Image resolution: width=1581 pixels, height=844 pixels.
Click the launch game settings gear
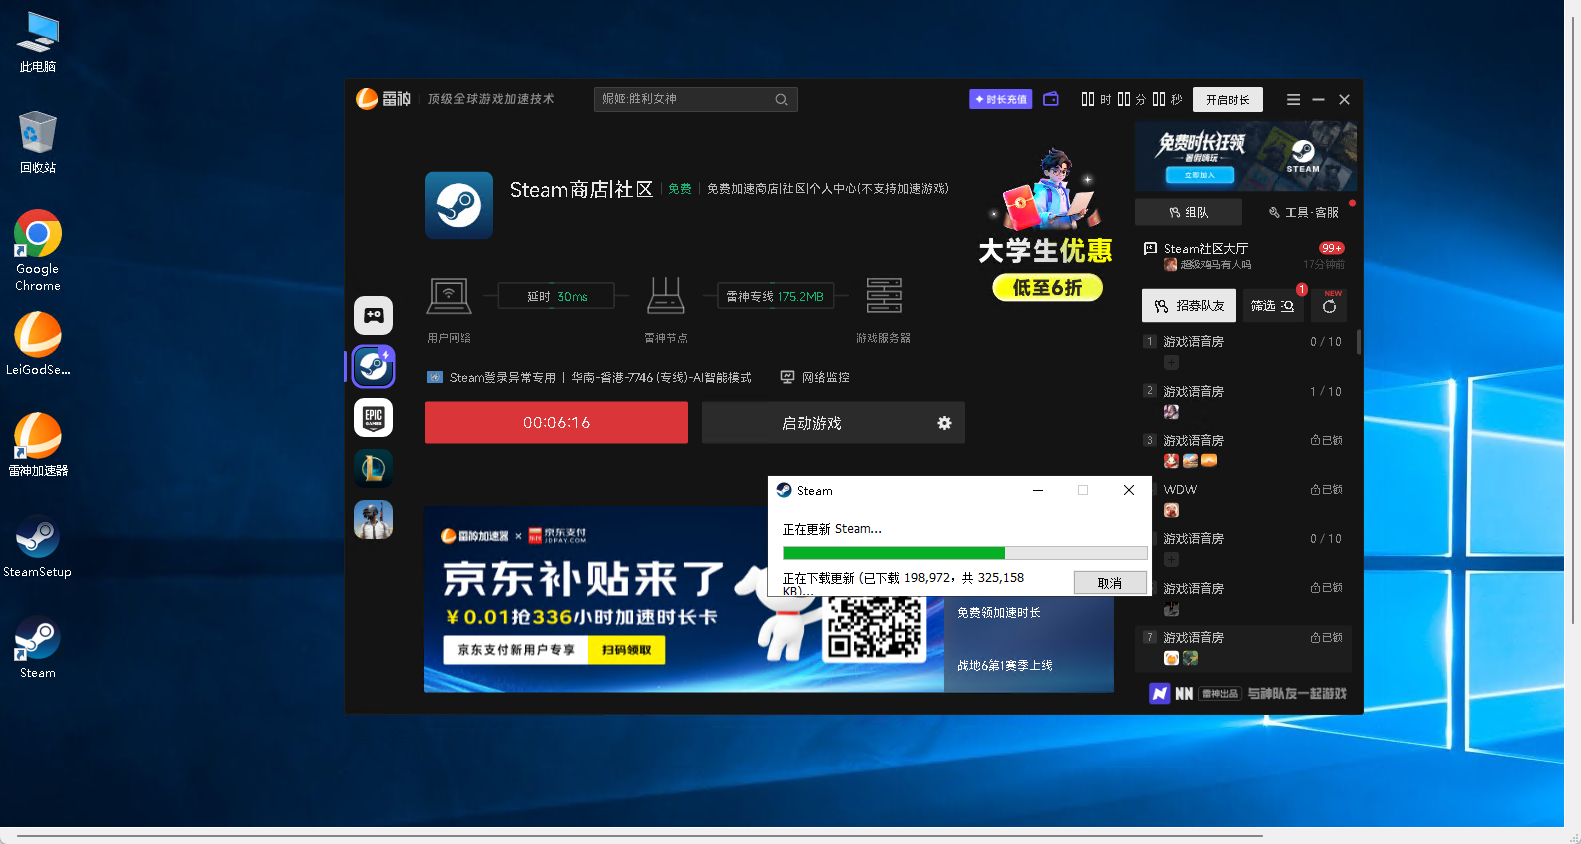coord(943,423)
